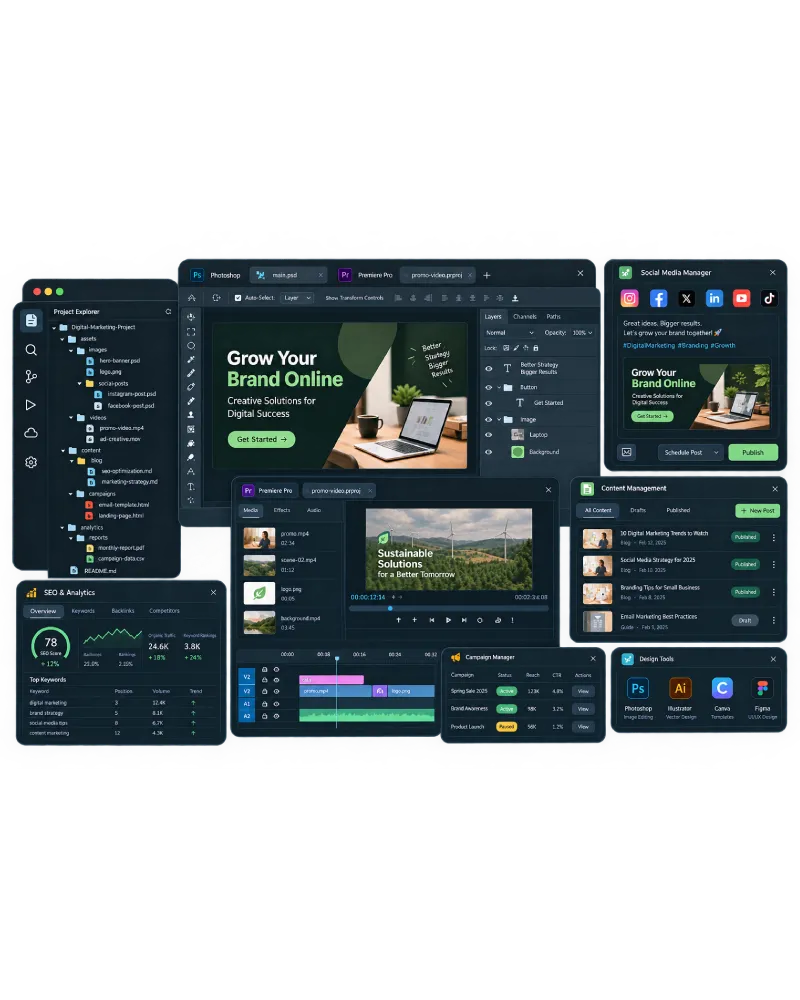Click the Premiere Pro preview progress bar
800x1000 pixels.
448,609
